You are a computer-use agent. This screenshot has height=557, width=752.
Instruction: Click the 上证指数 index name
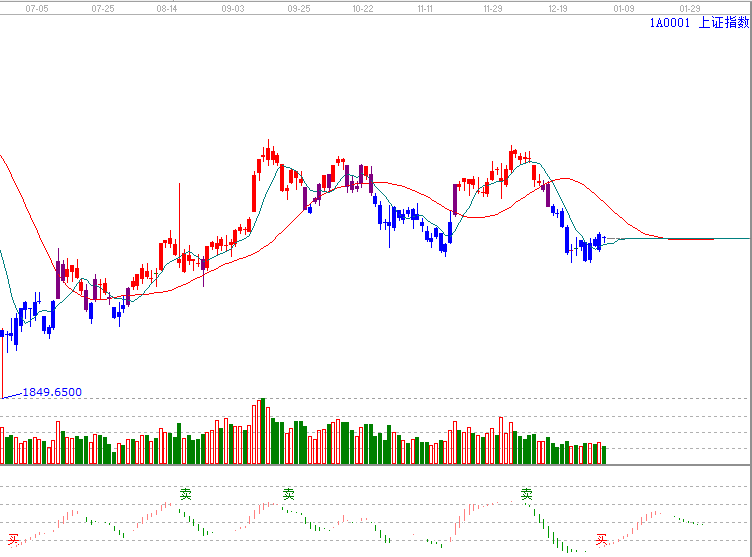[724, 23]
